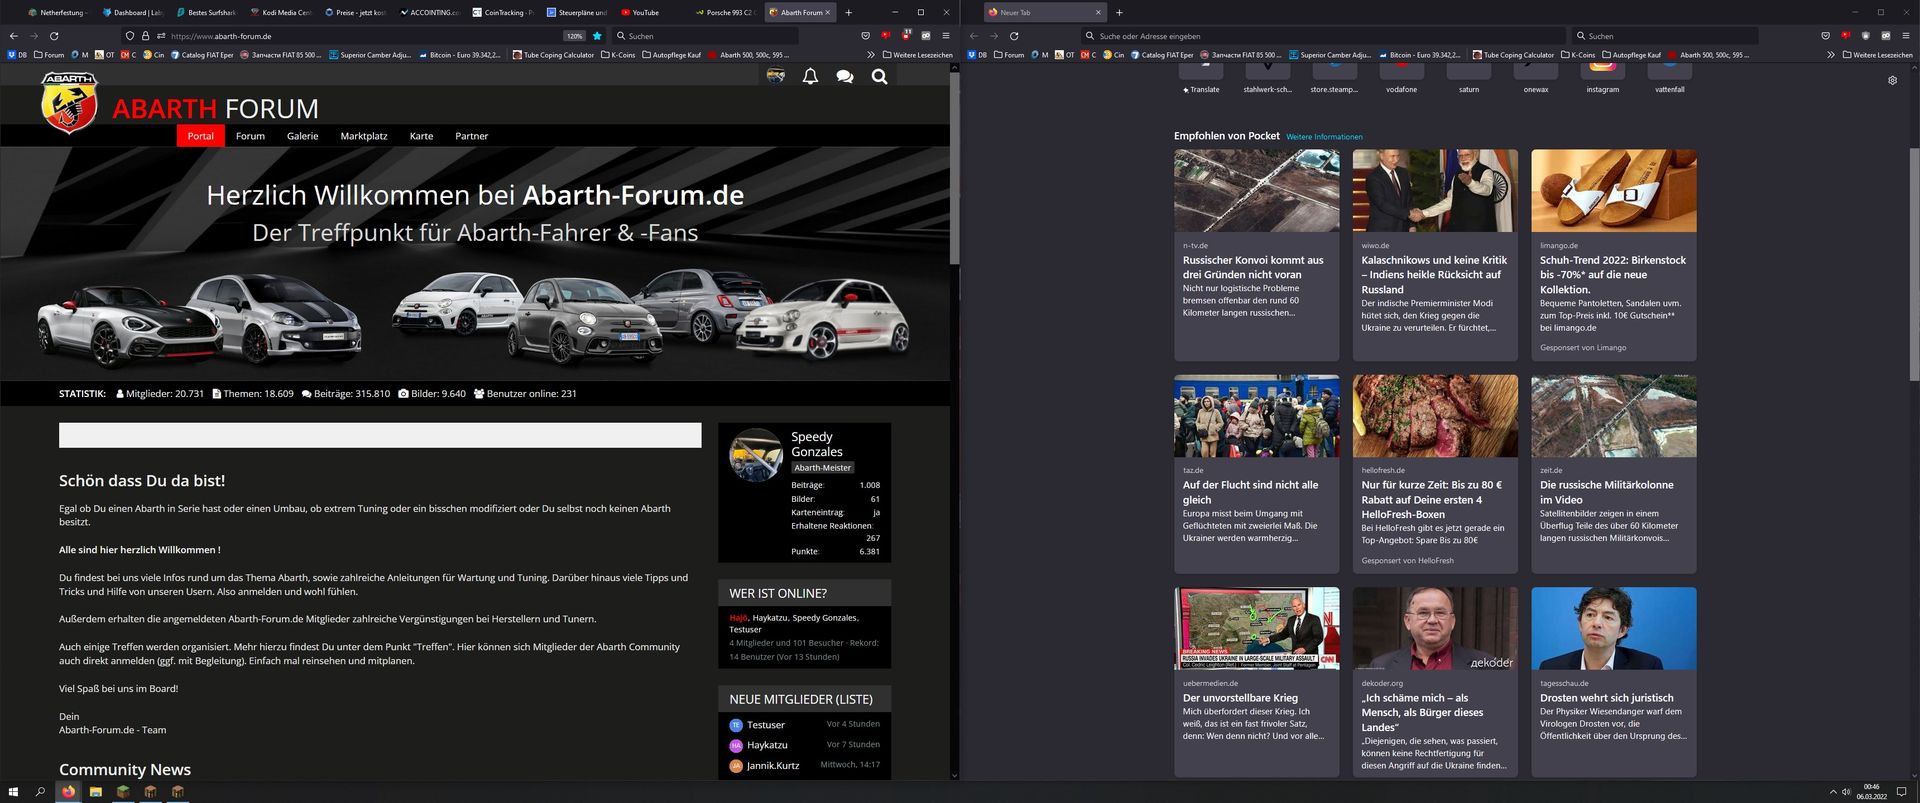Open Jannik.Kurtz profile in new members list
Viewport: 1920px width, 803px height.
[x=772, y=766]
